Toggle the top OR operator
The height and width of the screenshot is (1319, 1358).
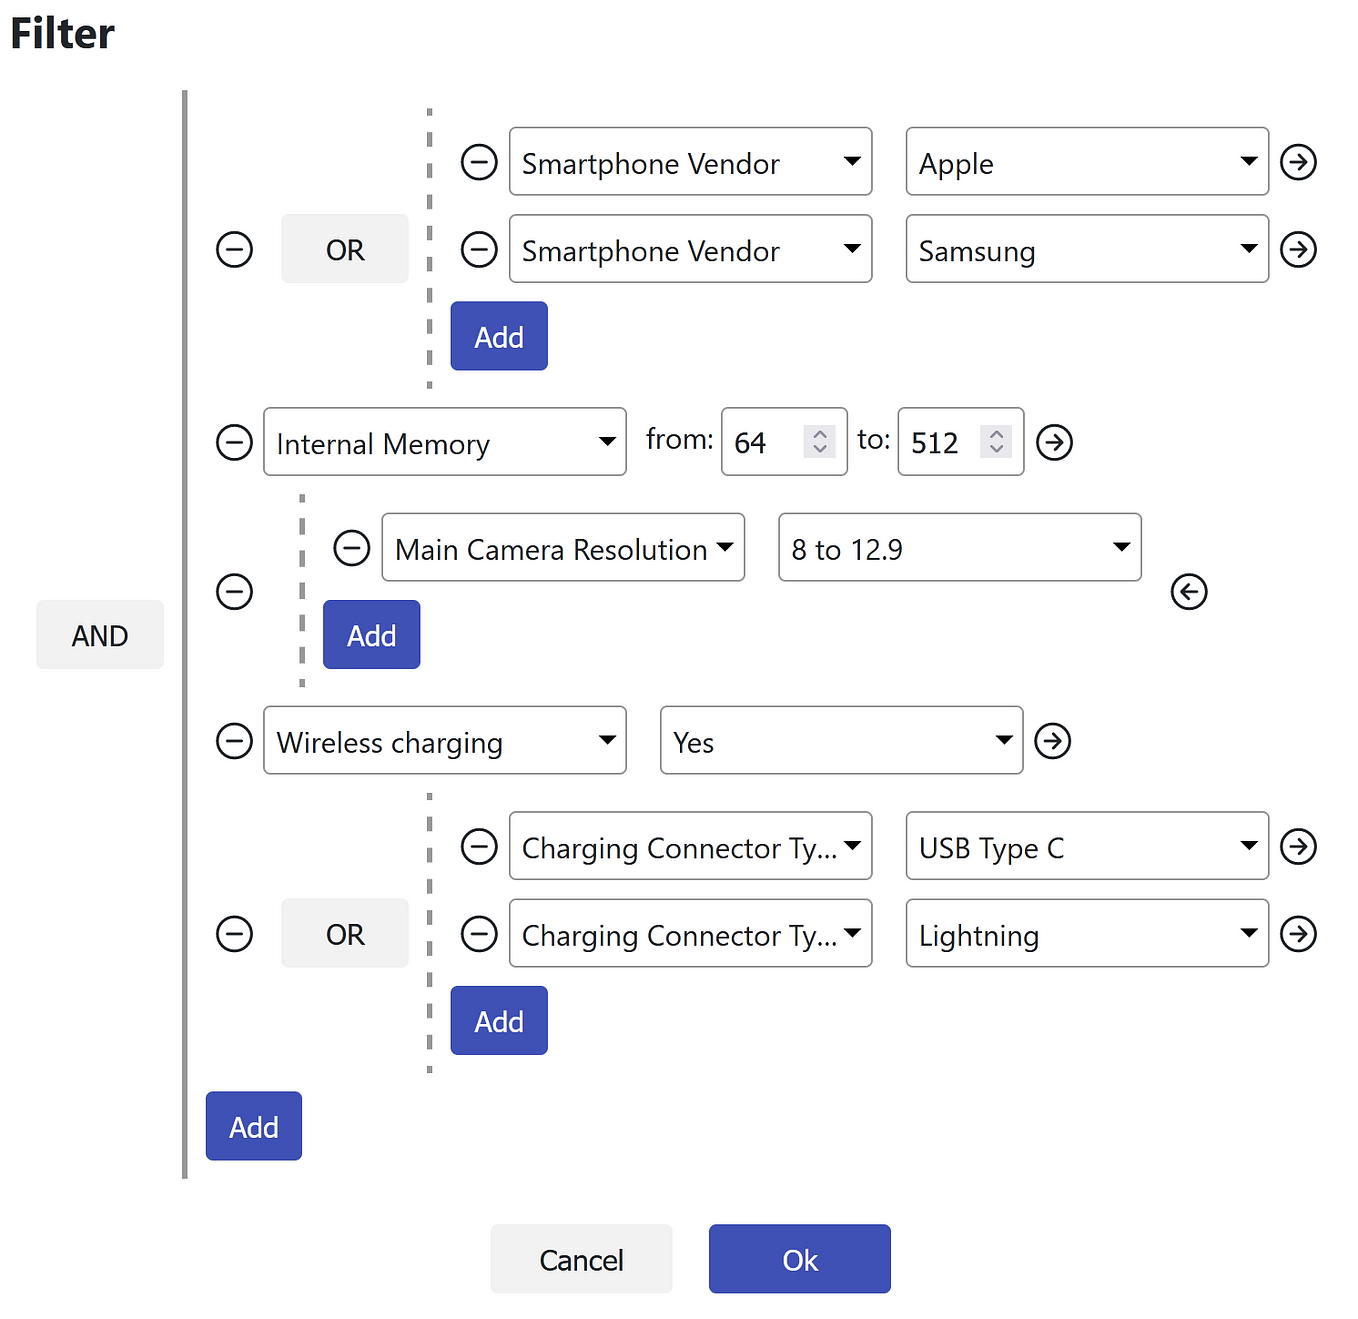[x=344, y=249]
